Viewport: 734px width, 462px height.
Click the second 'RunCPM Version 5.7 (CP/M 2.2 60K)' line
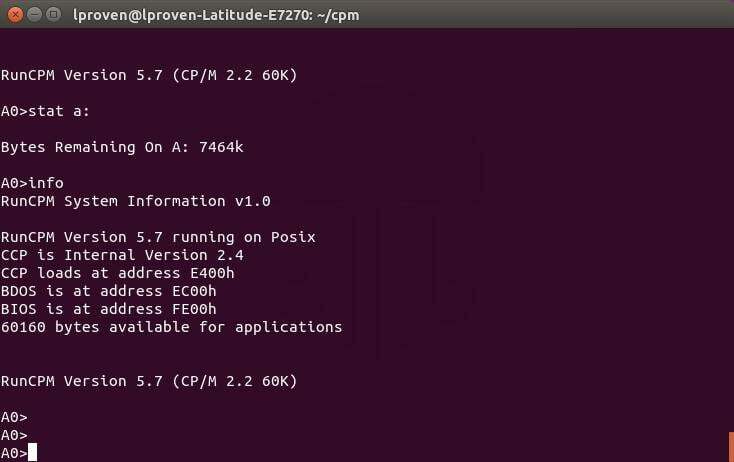pos(149,381)
